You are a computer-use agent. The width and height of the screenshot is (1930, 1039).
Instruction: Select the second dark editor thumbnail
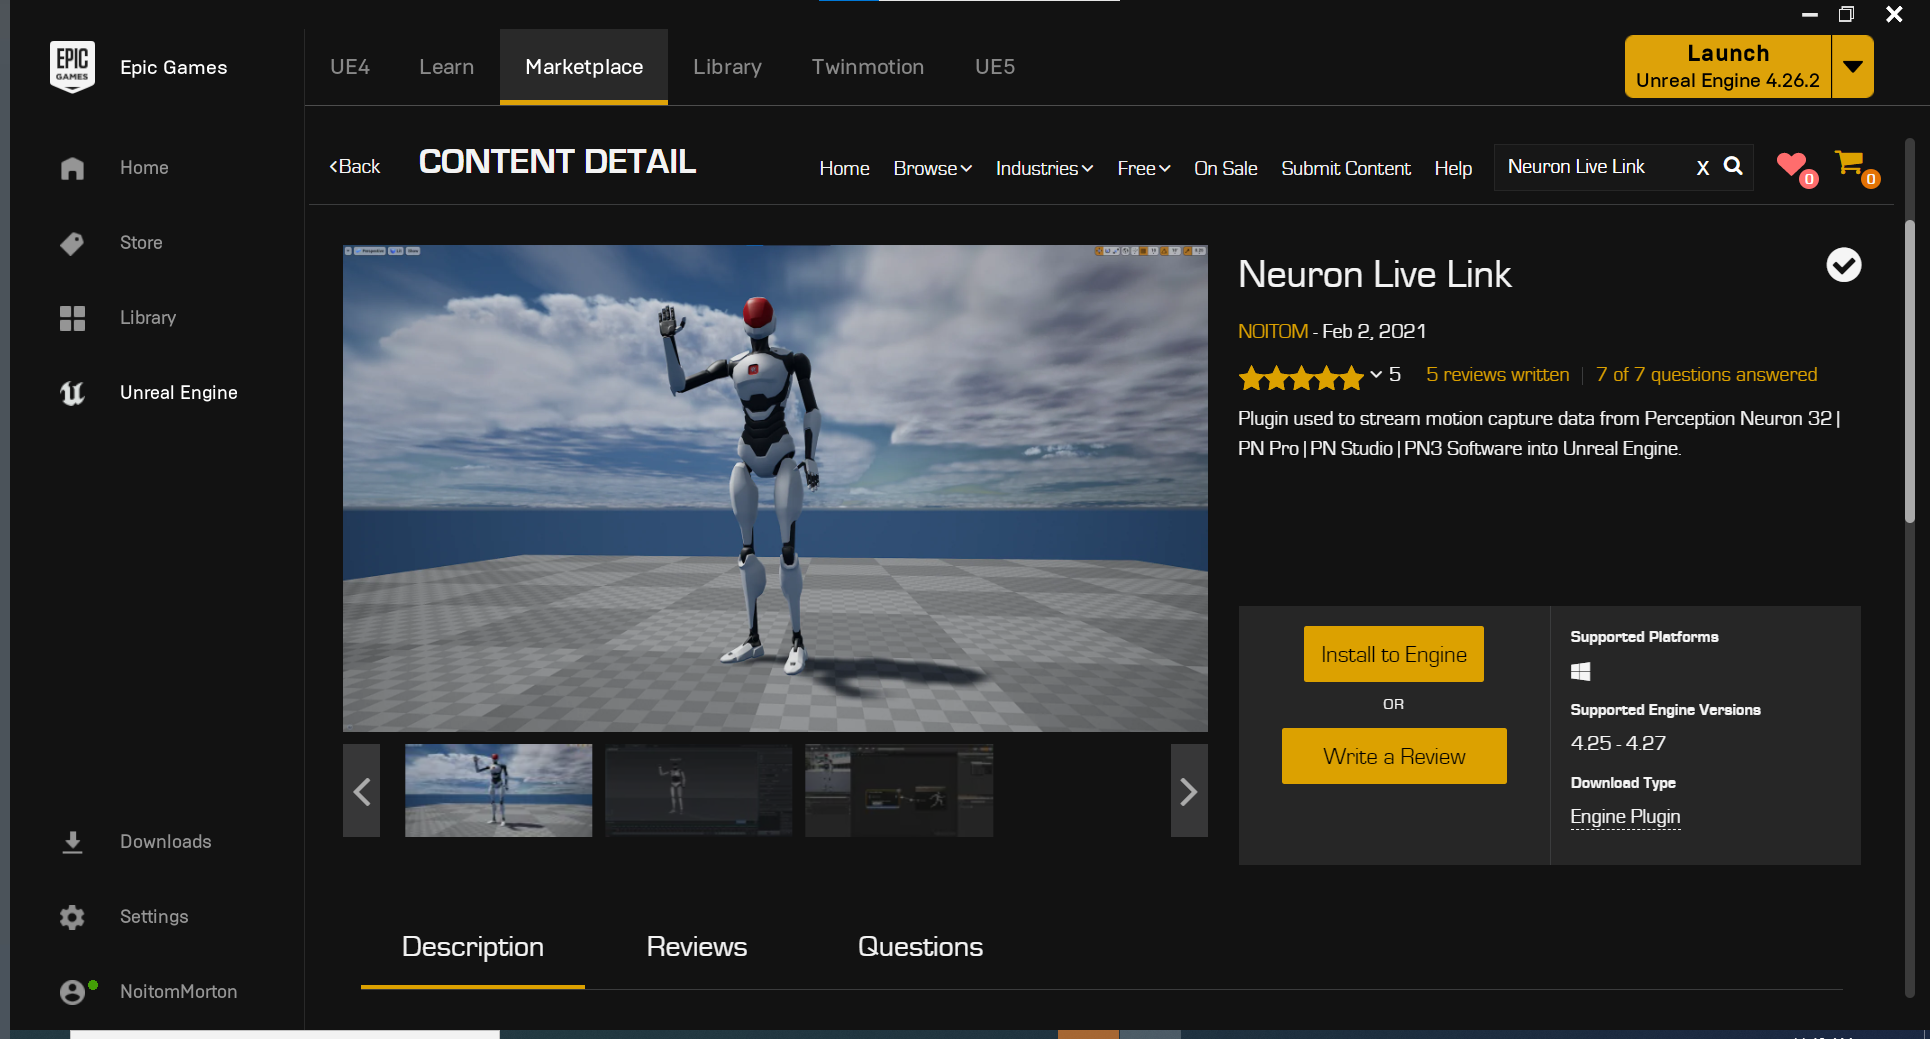[698, 790]
